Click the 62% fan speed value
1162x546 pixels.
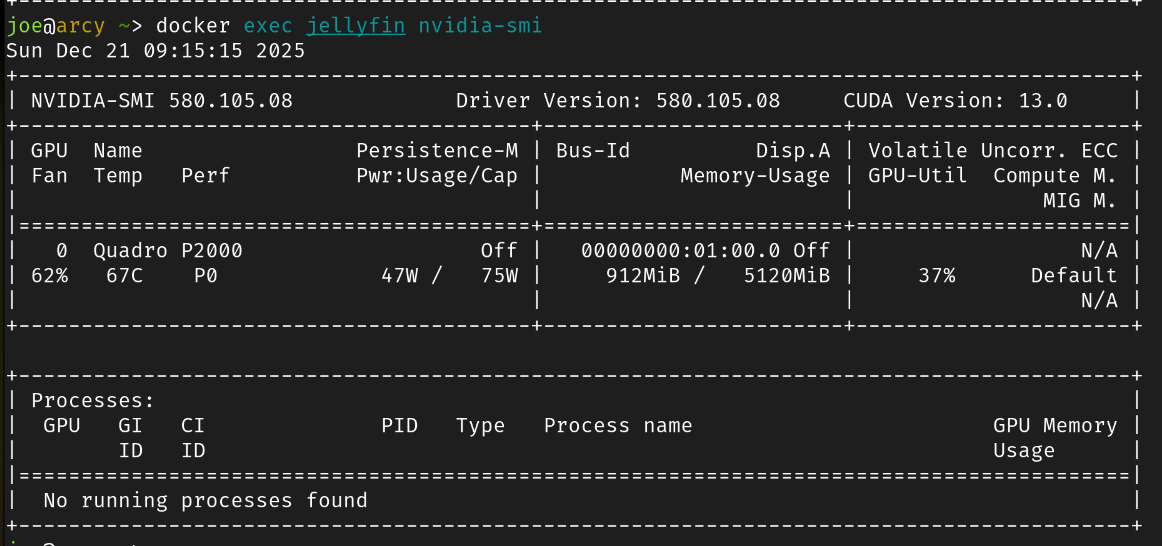50,276
